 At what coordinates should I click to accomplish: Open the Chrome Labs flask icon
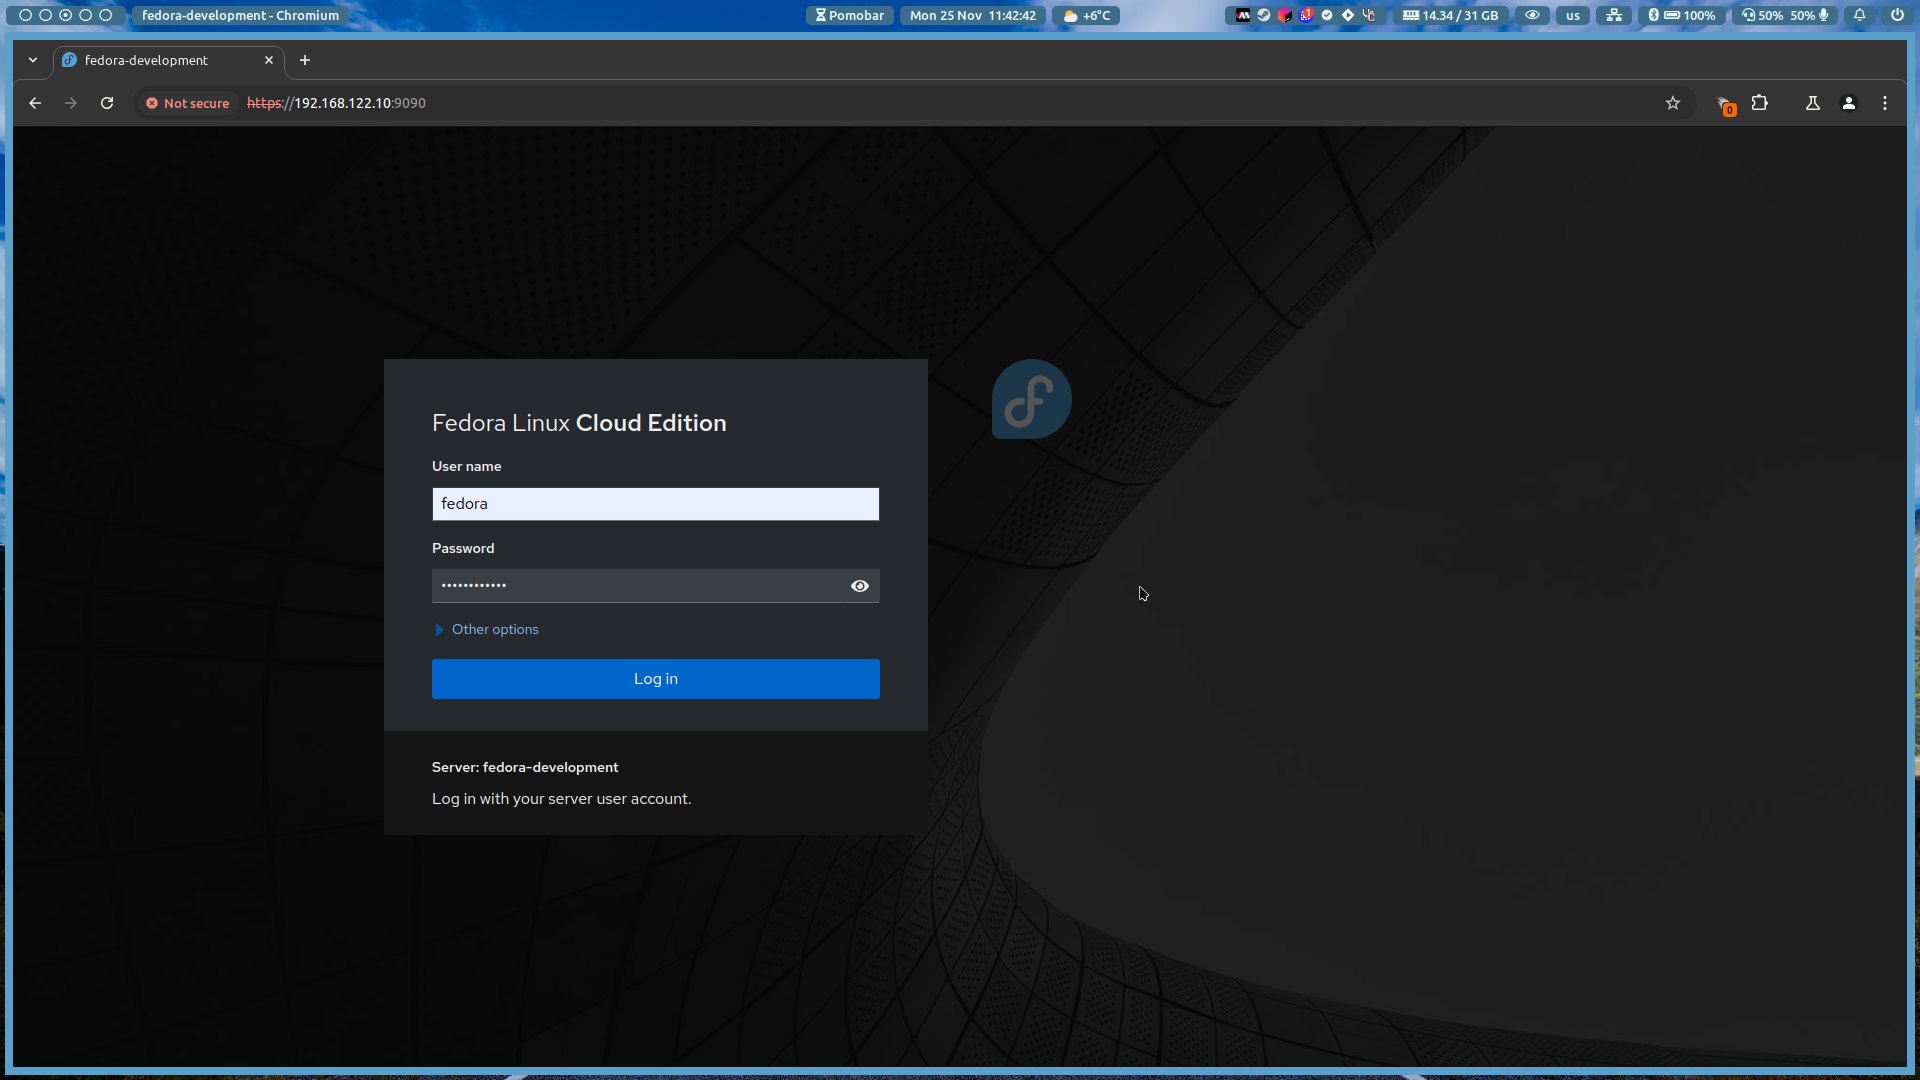pyautogui.click(x=1813, y=103)
